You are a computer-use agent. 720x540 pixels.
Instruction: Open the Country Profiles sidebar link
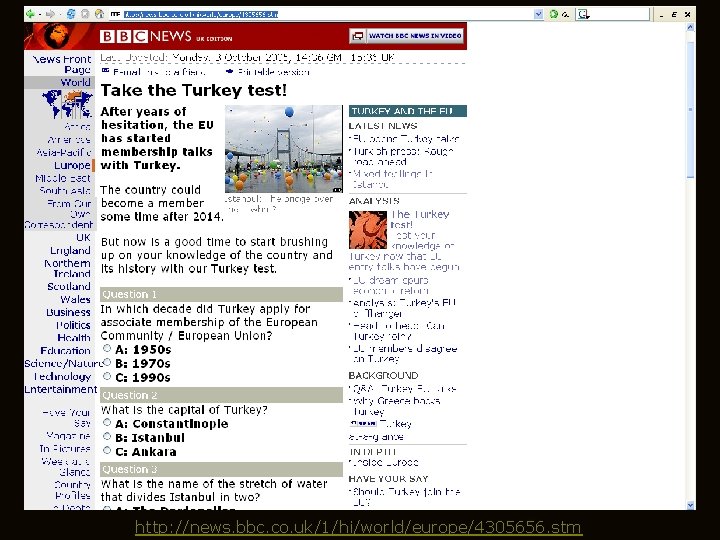point(73,490)
